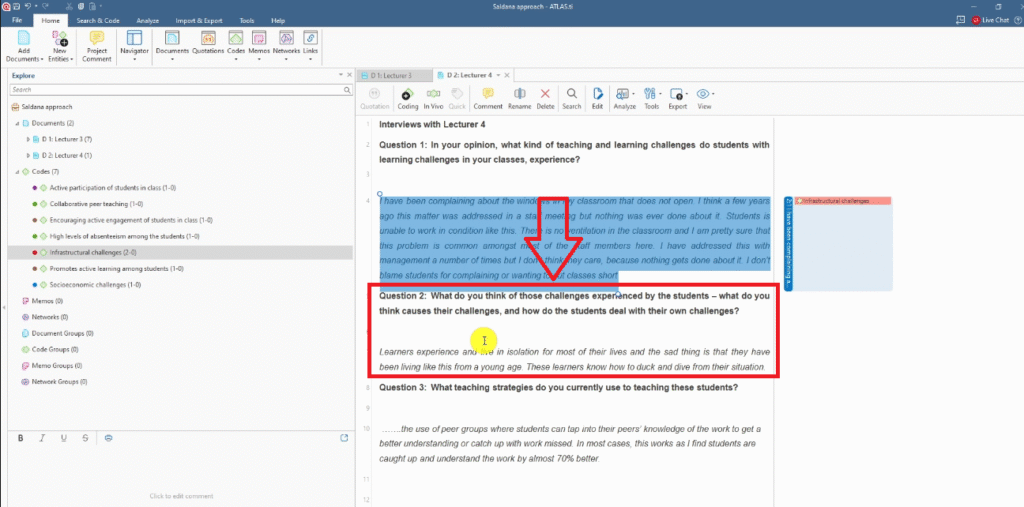This screenshot has height=507, width=1024.
Task: Click red color dot of Infrastructural challenges code
Action: (x=34, y=253)
